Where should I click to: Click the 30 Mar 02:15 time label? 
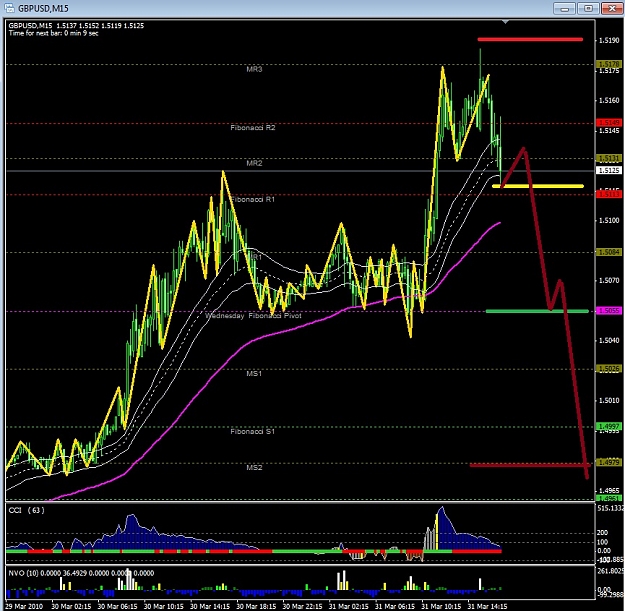(x=71, y=606)
